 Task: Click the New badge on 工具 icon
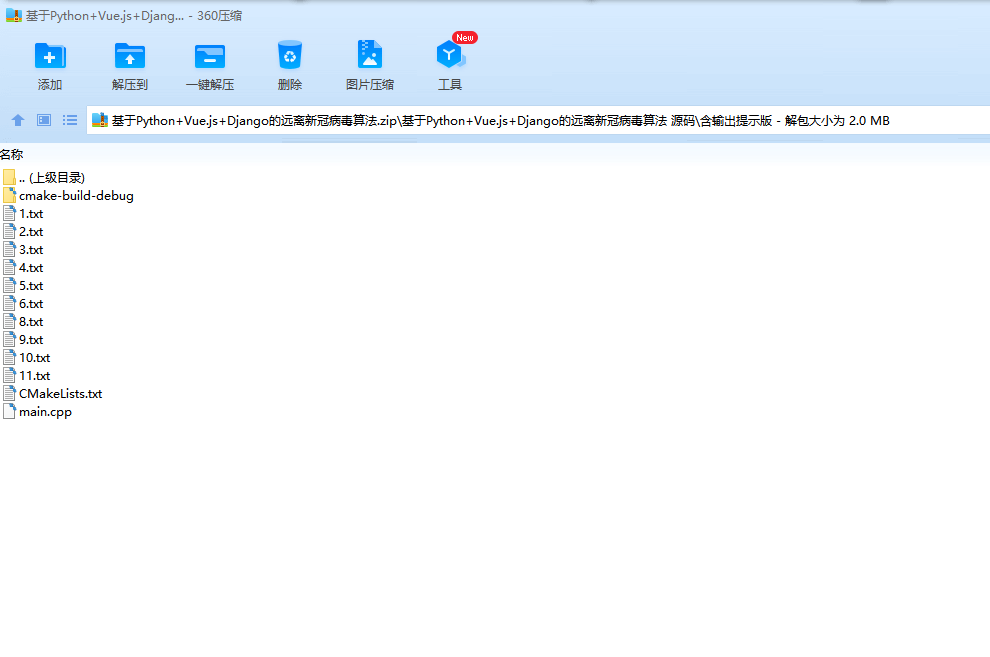pos(465,38)
